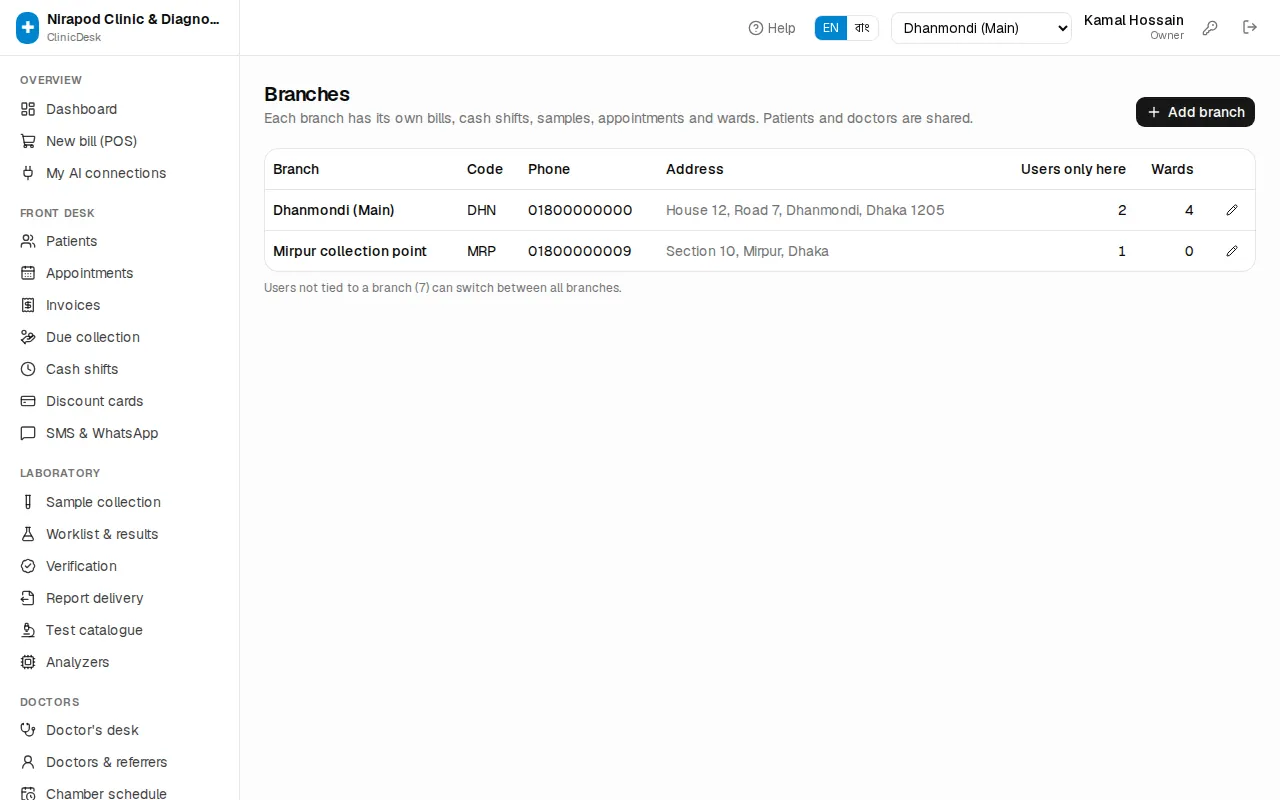1280x800 pixels.
Task: Open Appointments calendar icon
Action: click(28, 273)
